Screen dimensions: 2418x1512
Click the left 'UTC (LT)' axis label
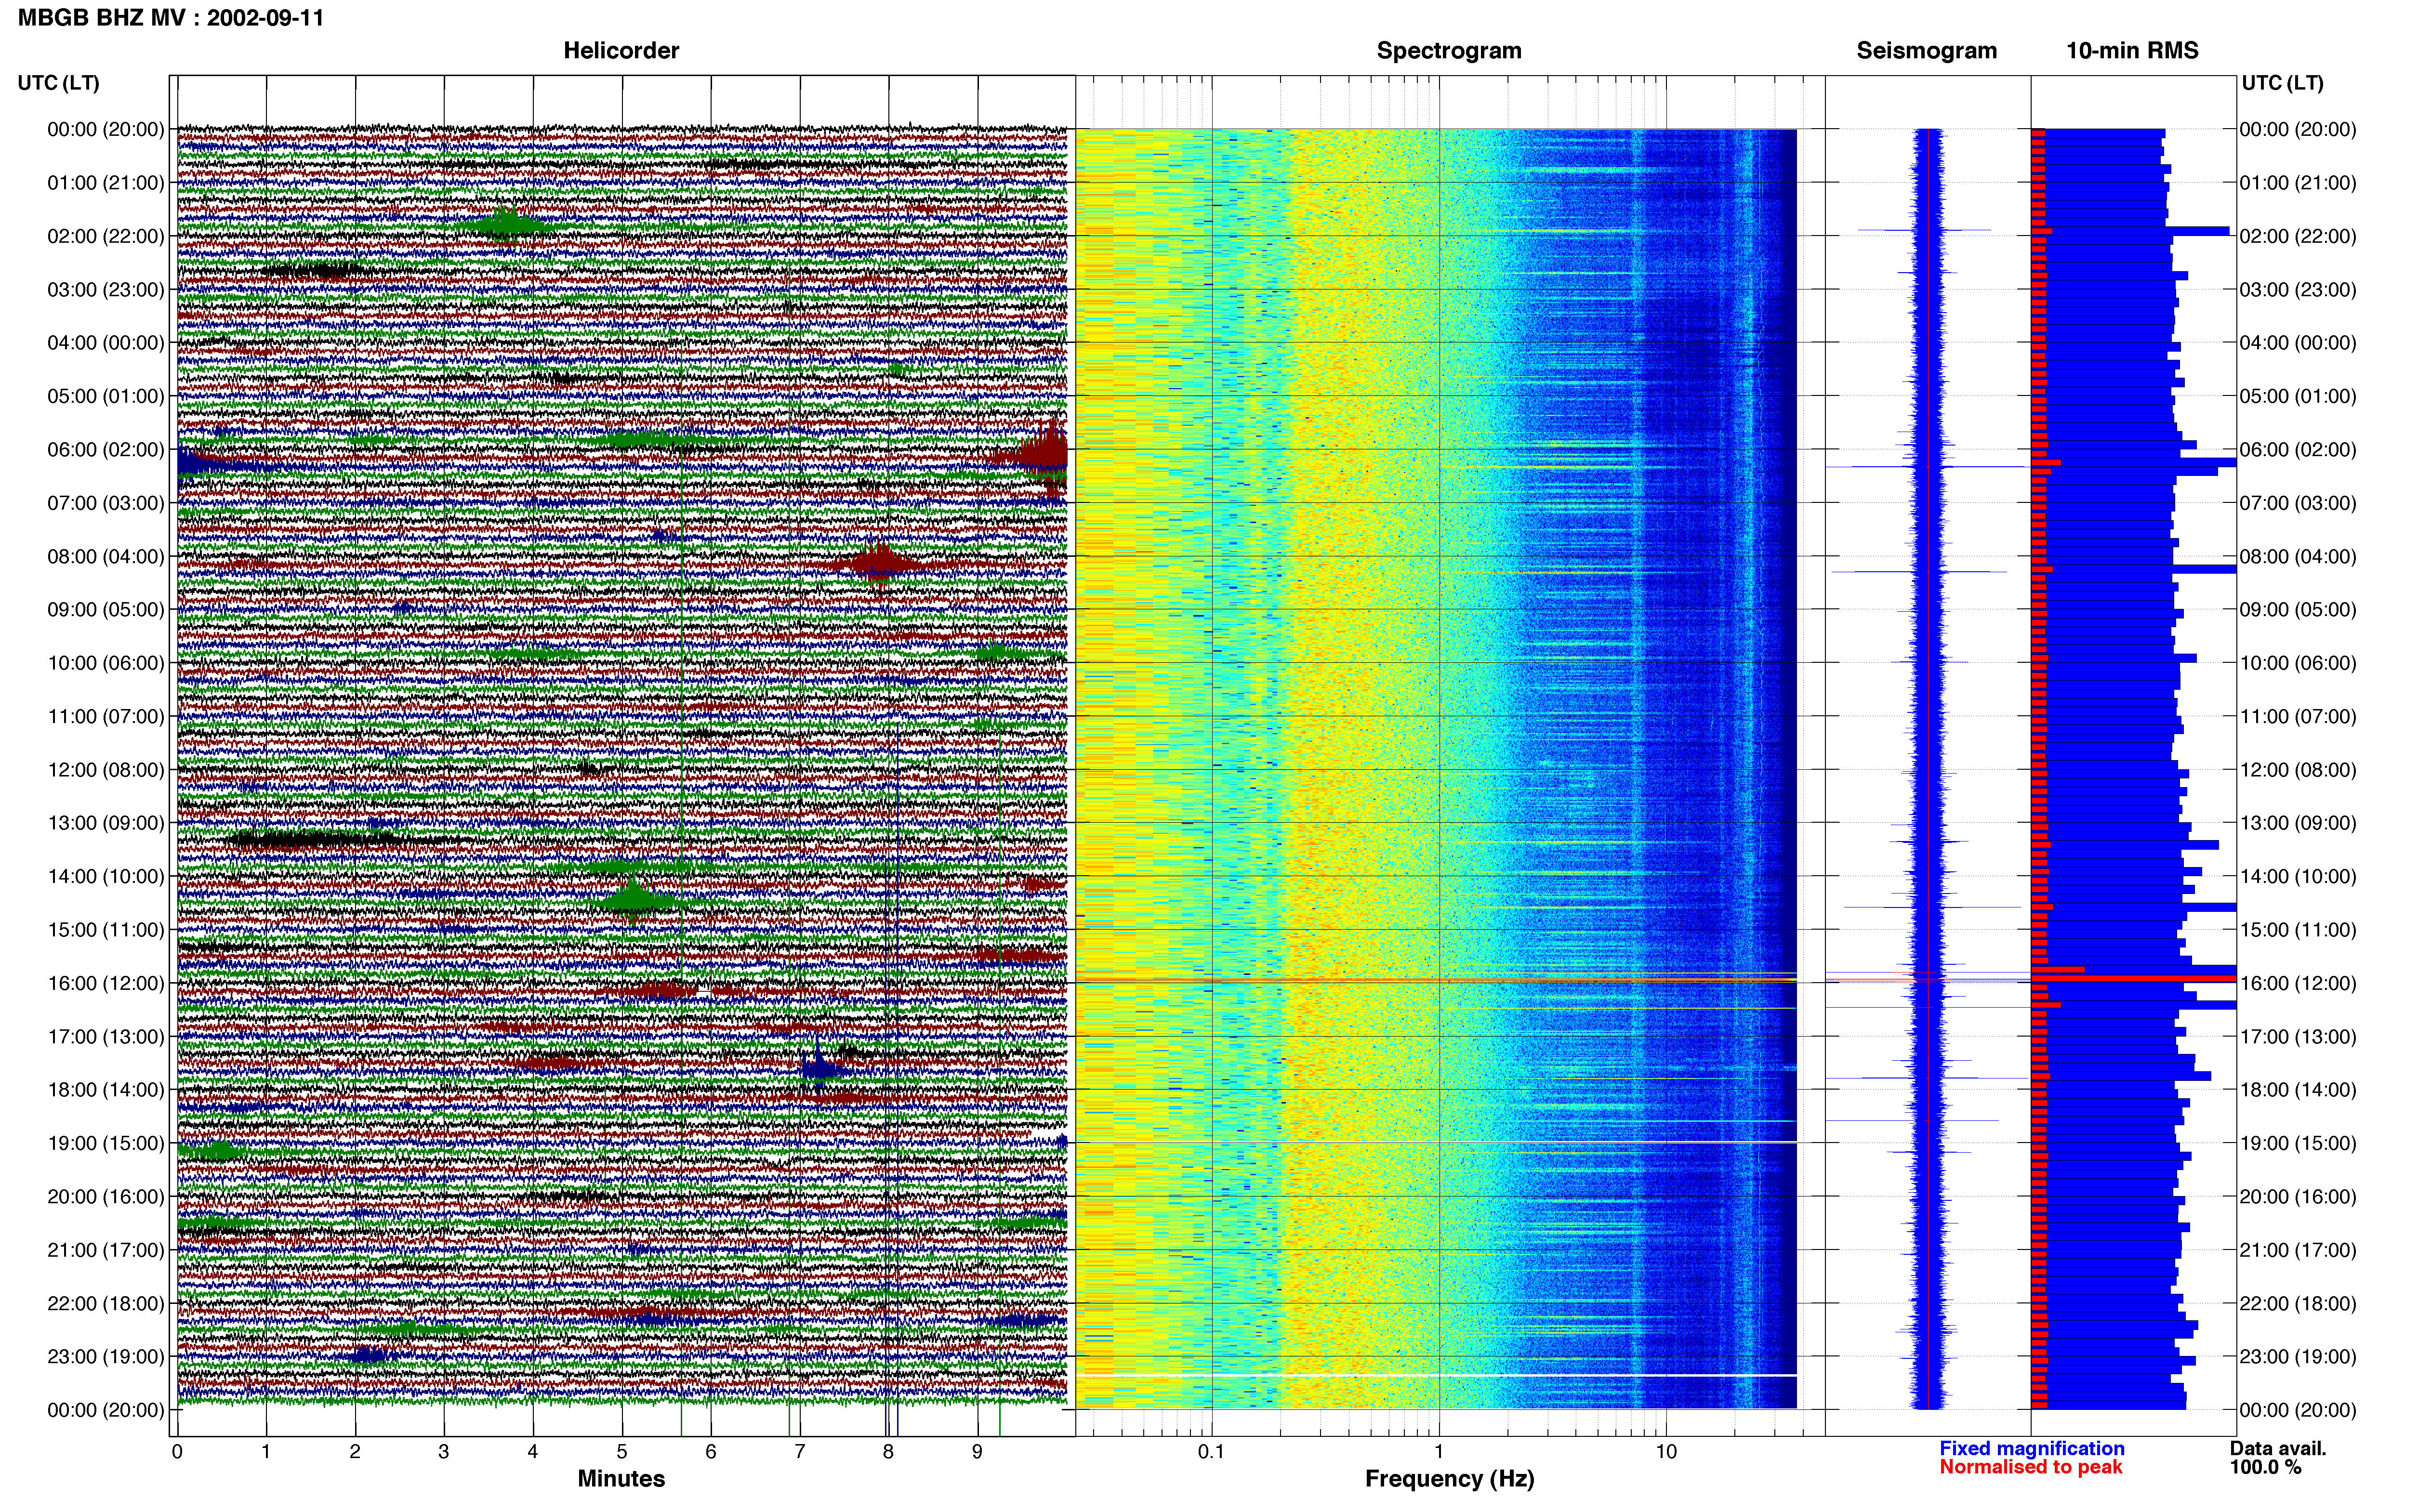tap(59, 83)
